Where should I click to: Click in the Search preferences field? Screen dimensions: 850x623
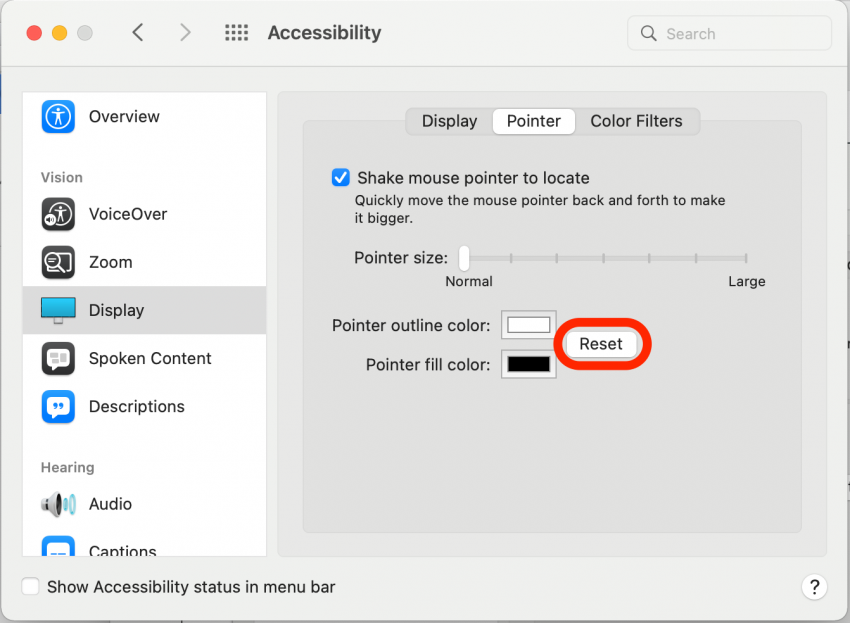tap(729, 34)
